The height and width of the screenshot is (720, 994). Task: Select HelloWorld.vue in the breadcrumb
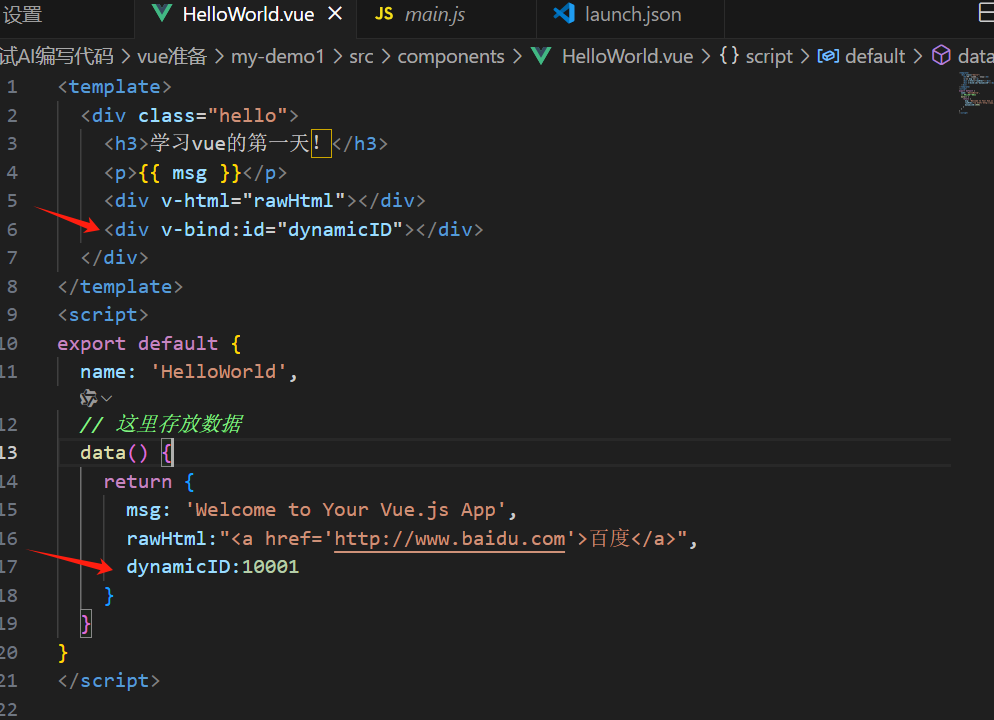point(628,56)
